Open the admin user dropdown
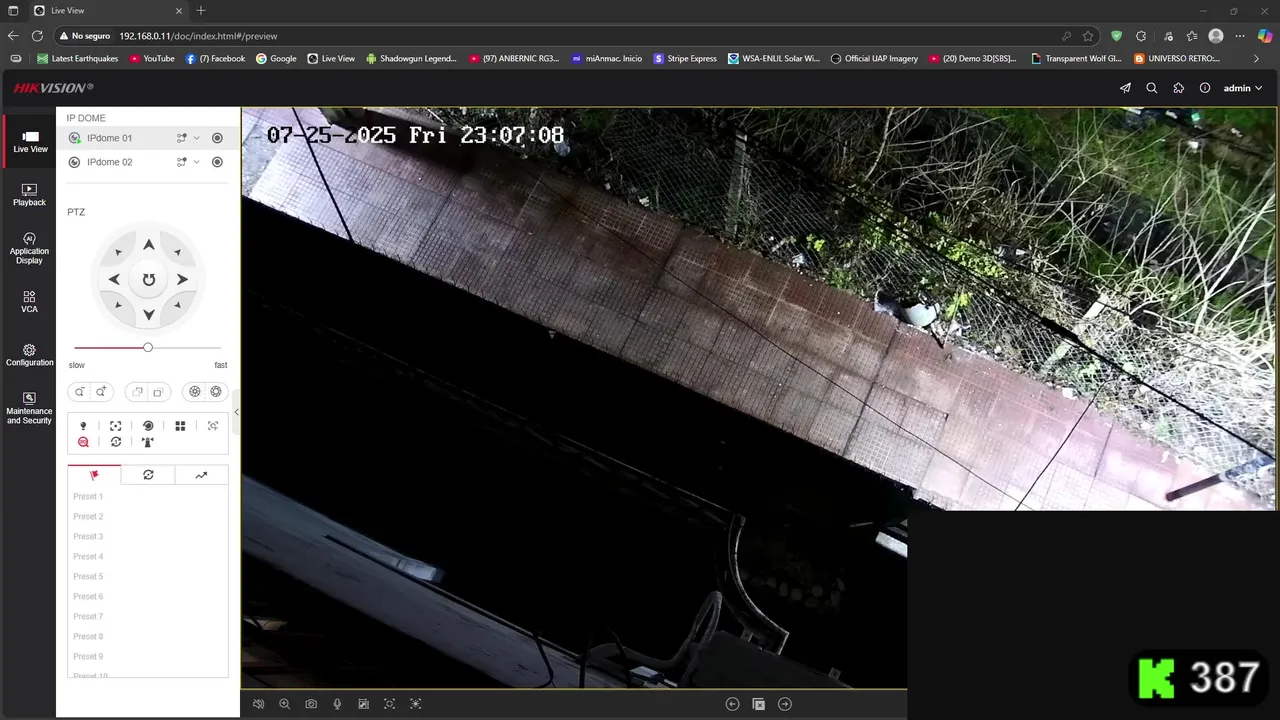 click(1243, 88)
